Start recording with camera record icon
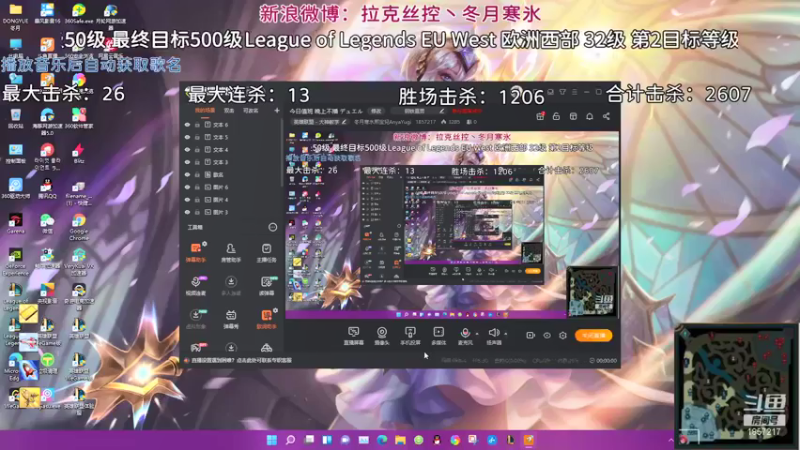 (530, 335)
